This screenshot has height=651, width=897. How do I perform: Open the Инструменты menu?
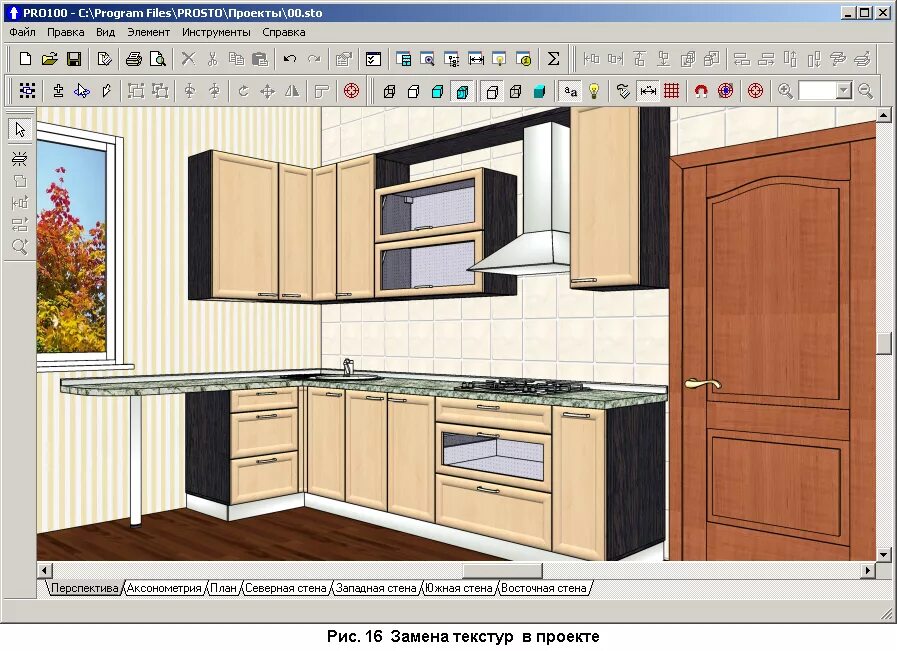[216, 32]
